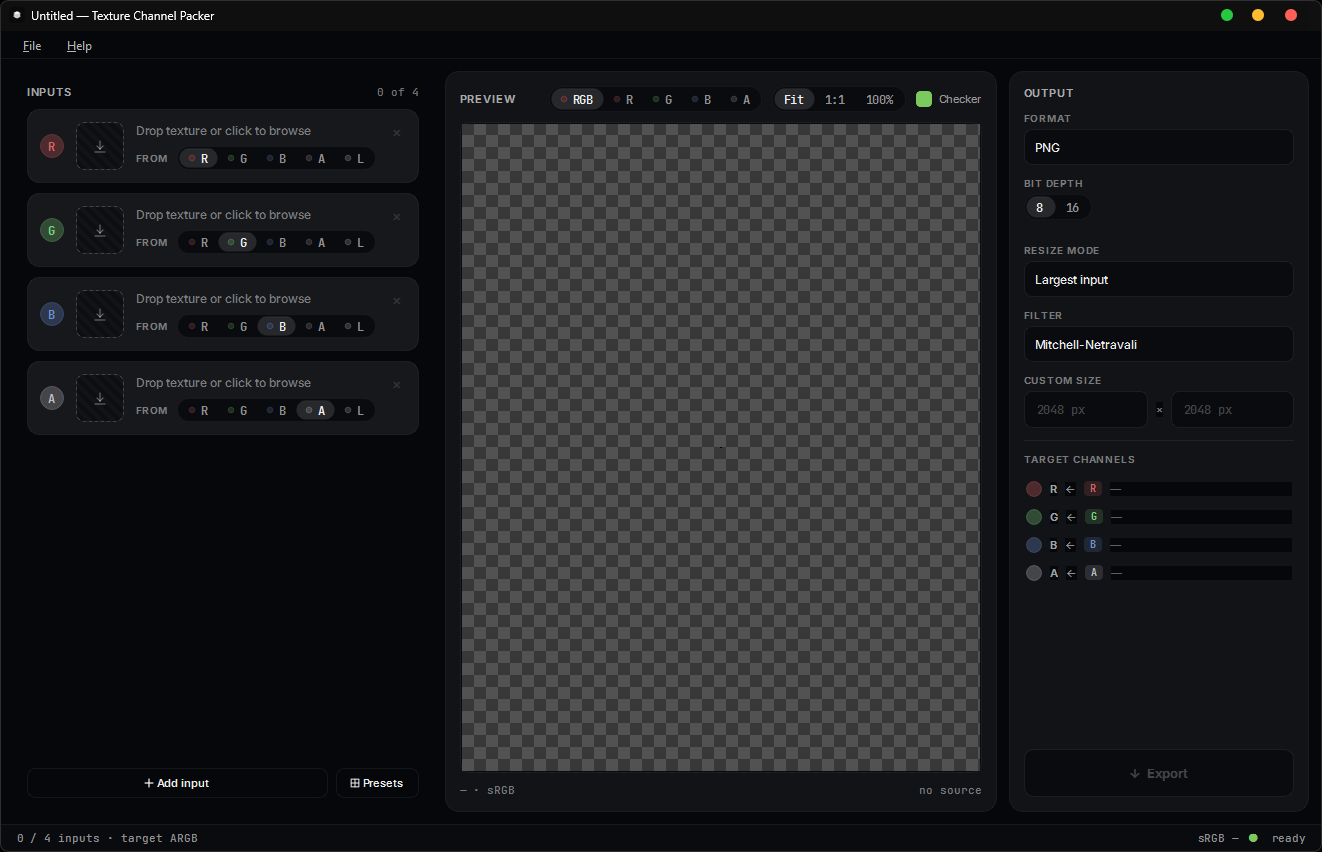Switch preview to A channel only
The image size is (1322, 852).
click(741, 99)
